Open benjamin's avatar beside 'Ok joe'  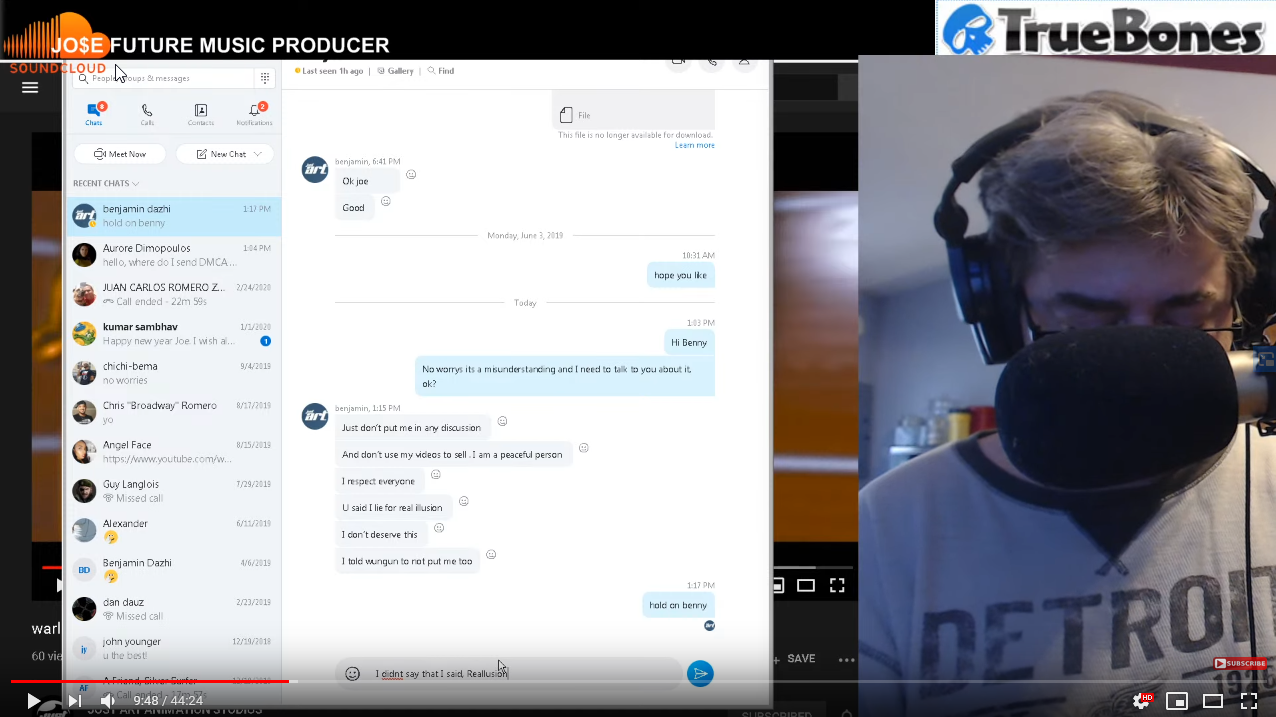(x=315, y=169)
